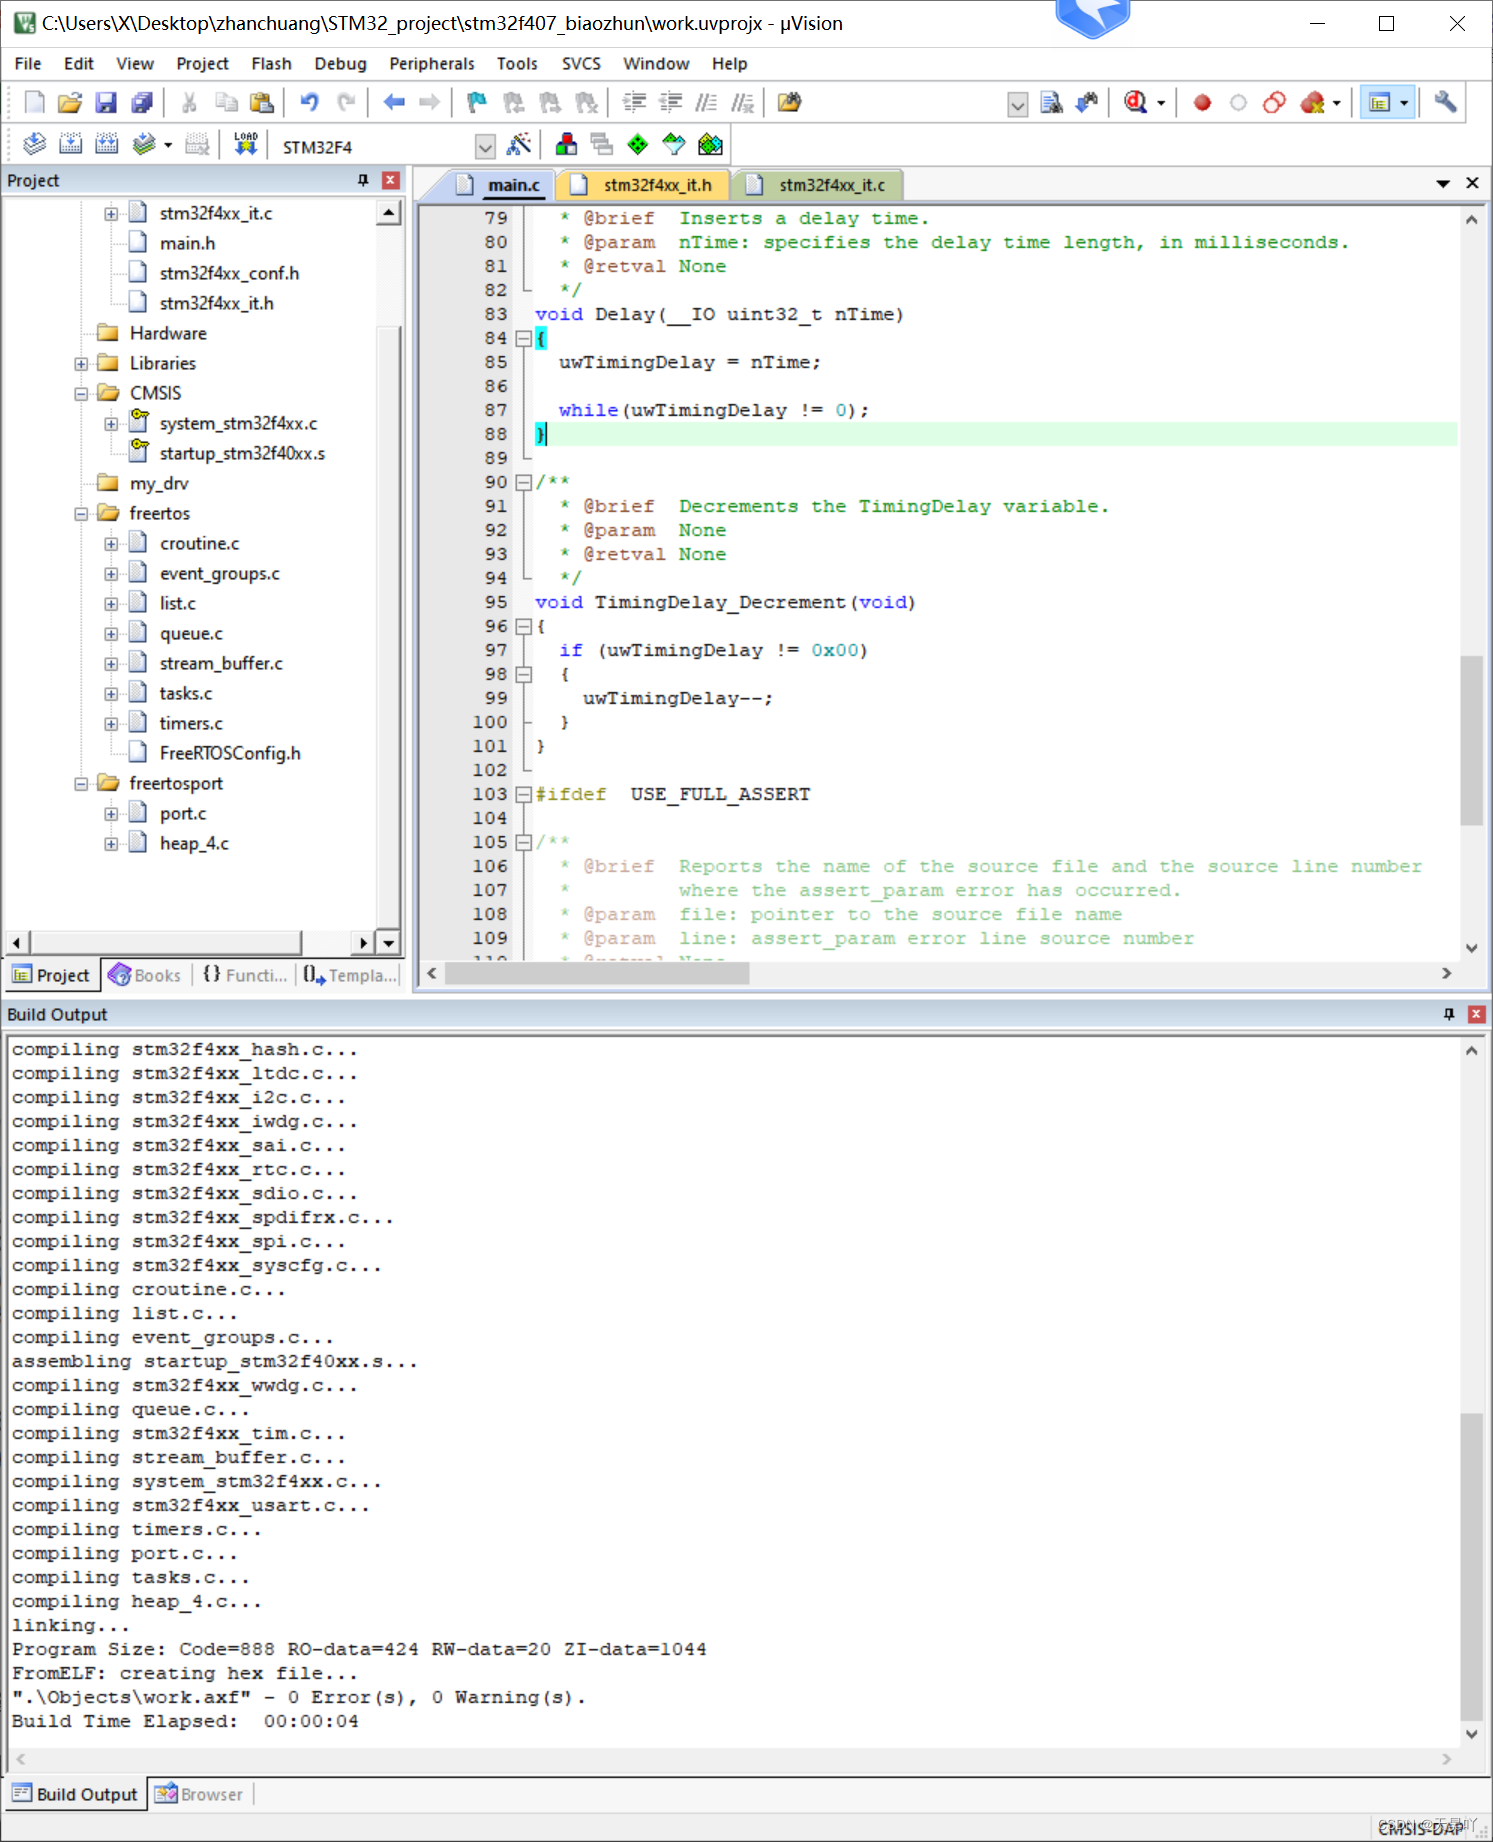The width and height of the screenshot is (1493, 1842).
Task: Close the active editor tab
Action: 1472,183
